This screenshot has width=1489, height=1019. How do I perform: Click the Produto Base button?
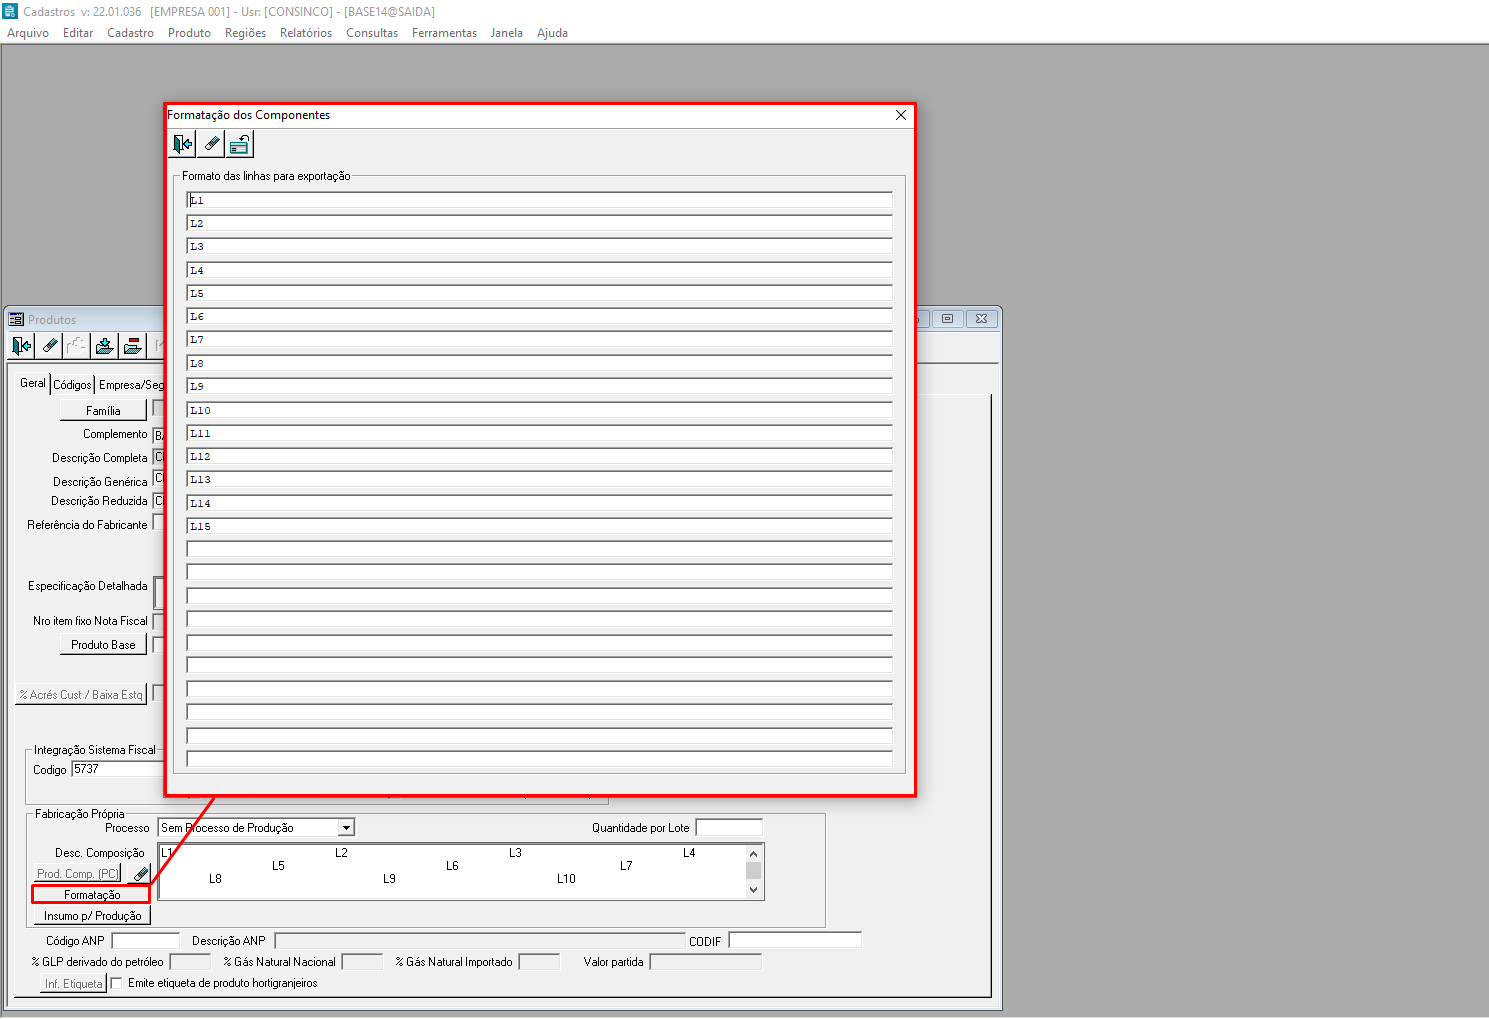pos(103,645)
